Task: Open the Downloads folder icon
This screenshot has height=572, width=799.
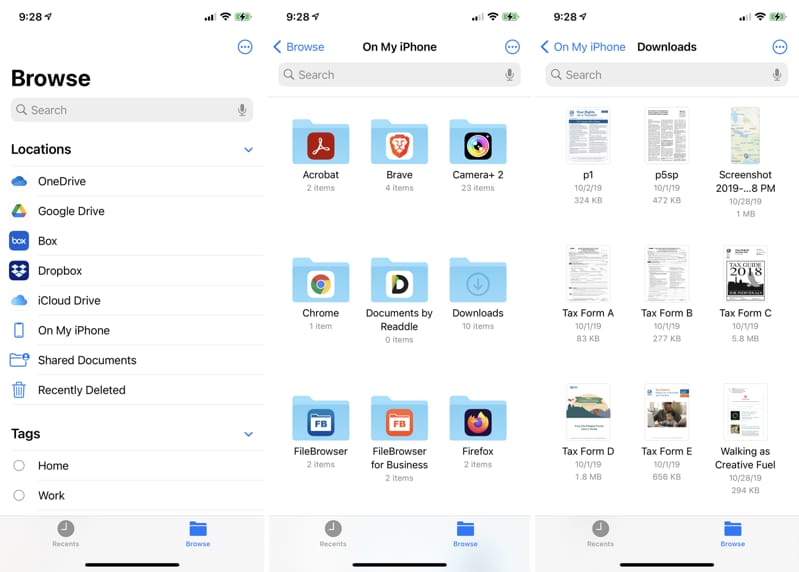Action: tap(477, 280)
